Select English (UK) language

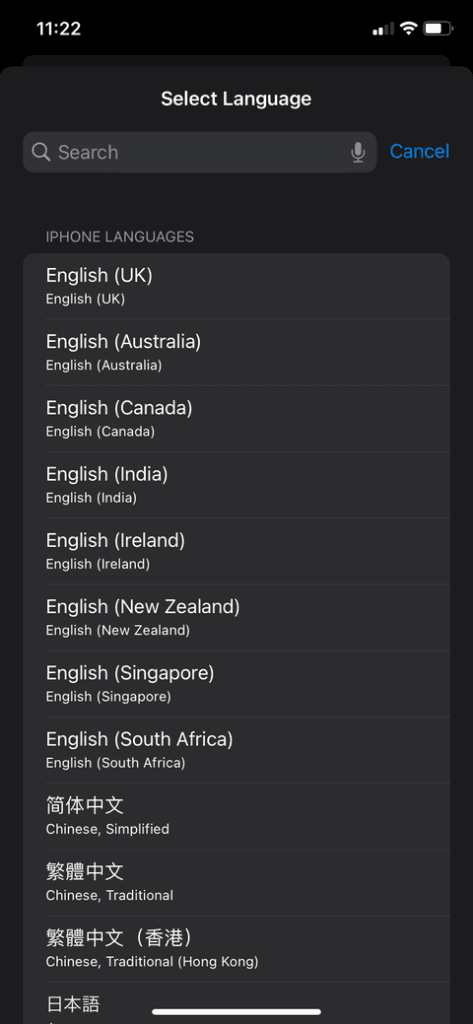[x=236, y=286]
